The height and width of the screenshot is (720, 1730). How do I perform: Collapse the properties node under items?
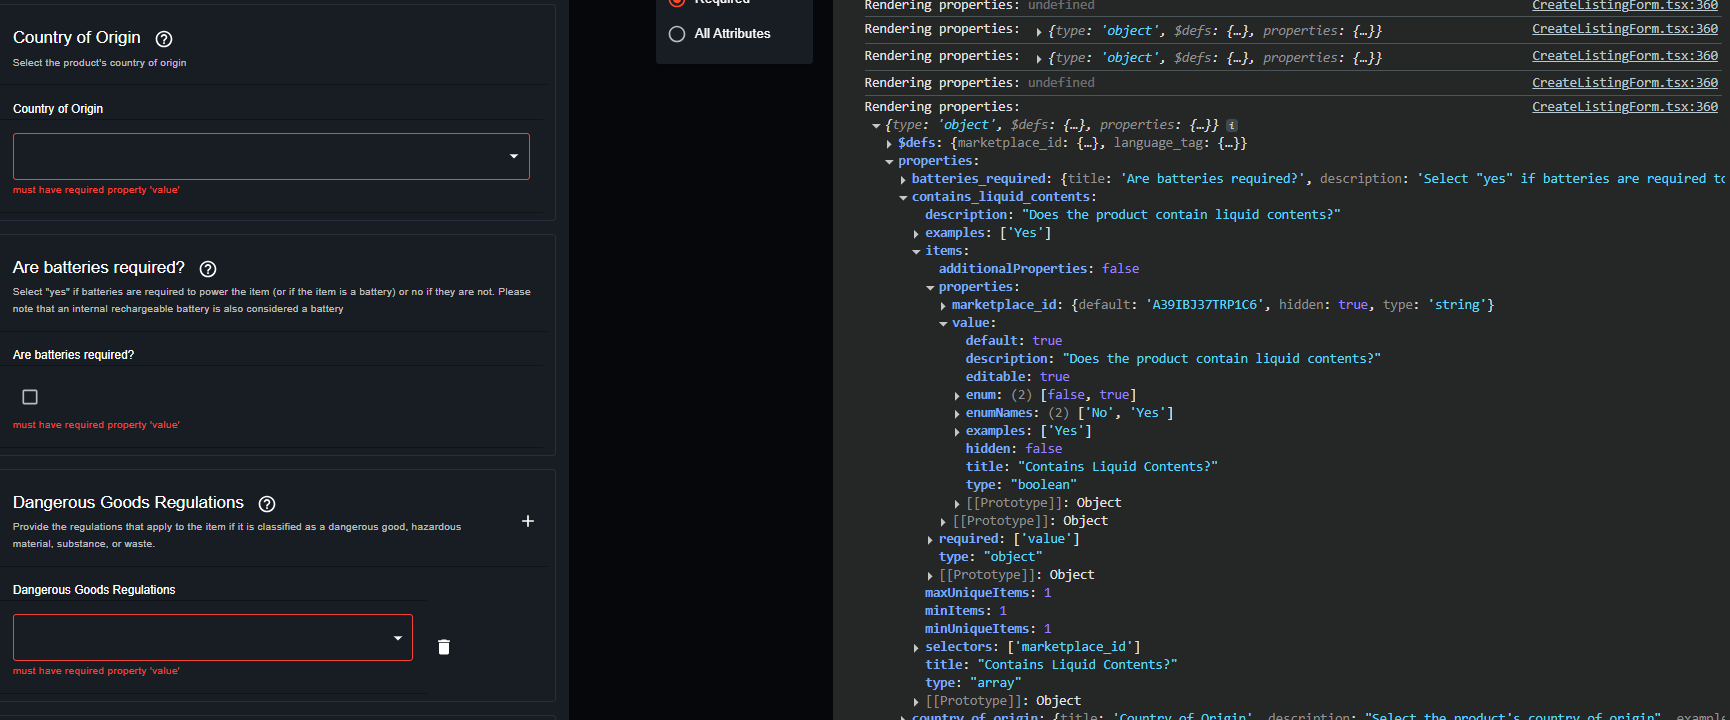coord(930,288)
